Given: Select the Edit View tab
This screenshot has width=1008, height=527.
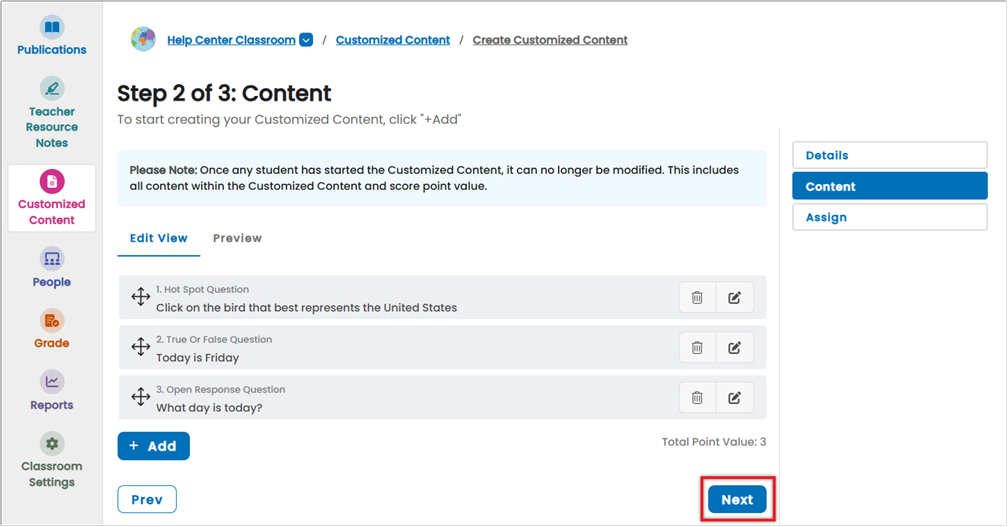Looking at the screenshot, I should (x=159, y=238).
